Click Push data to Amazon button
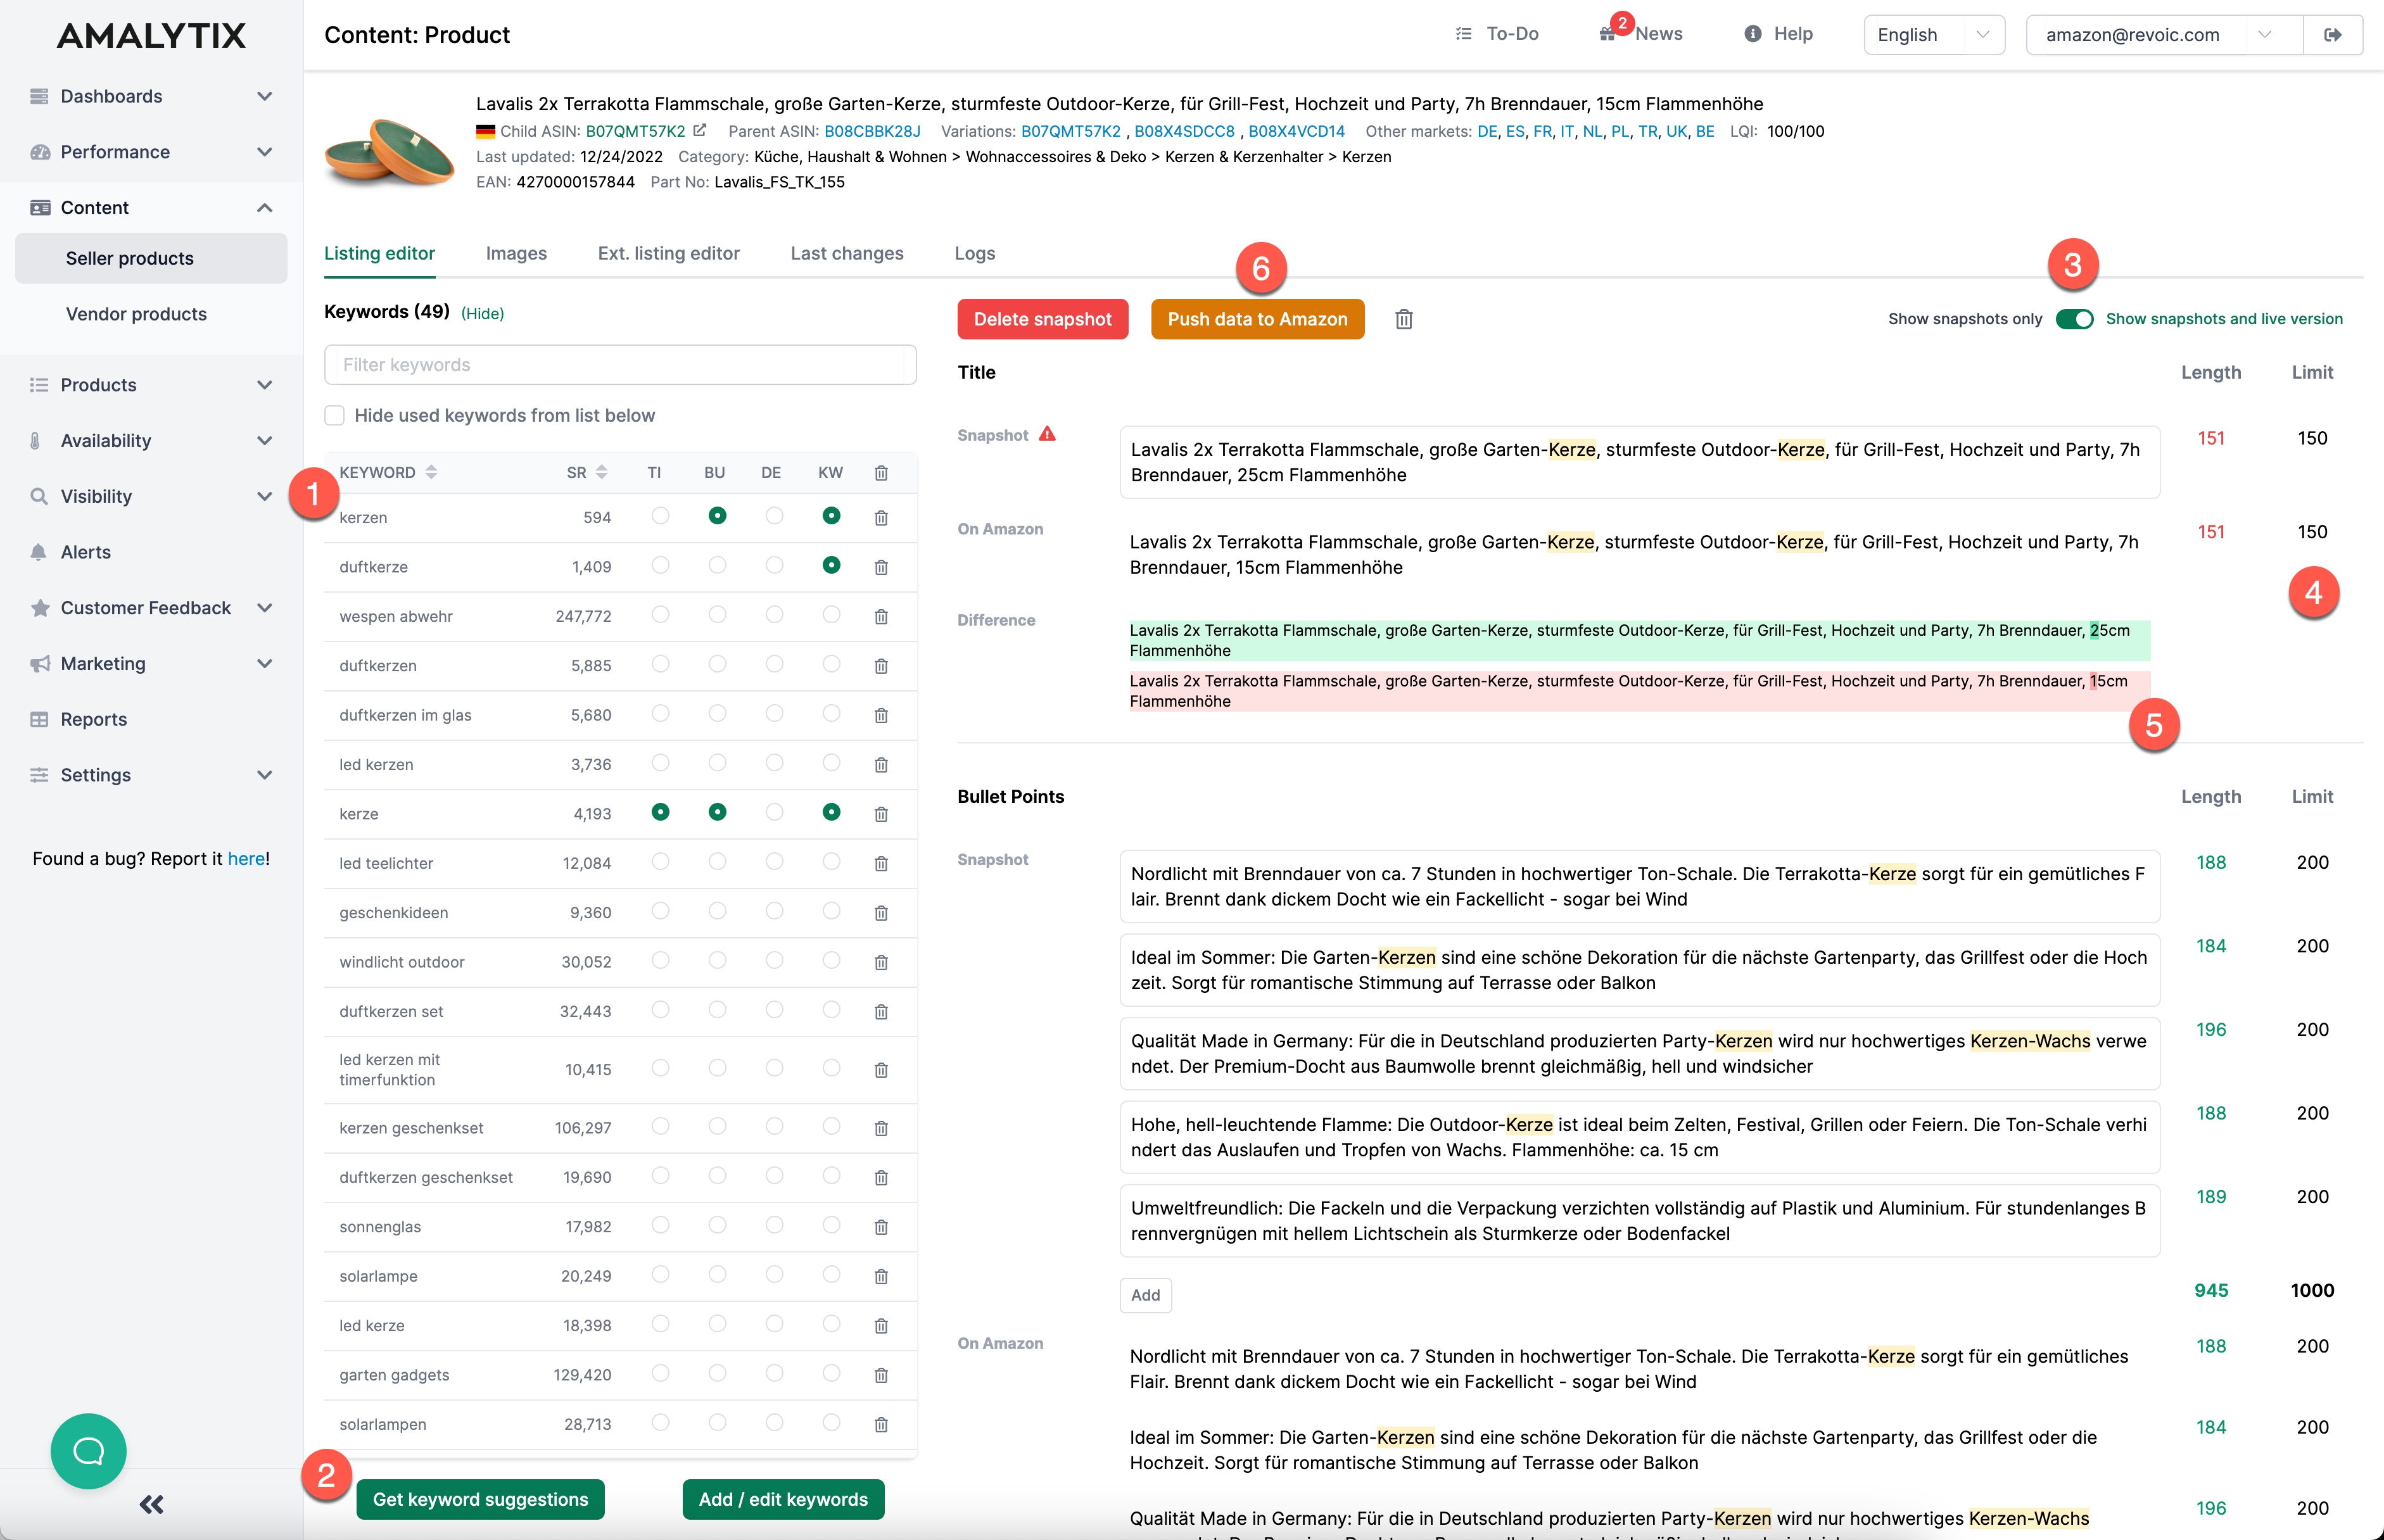The height and width of the screenshot is (1540, 2384). coord(1258,319)
